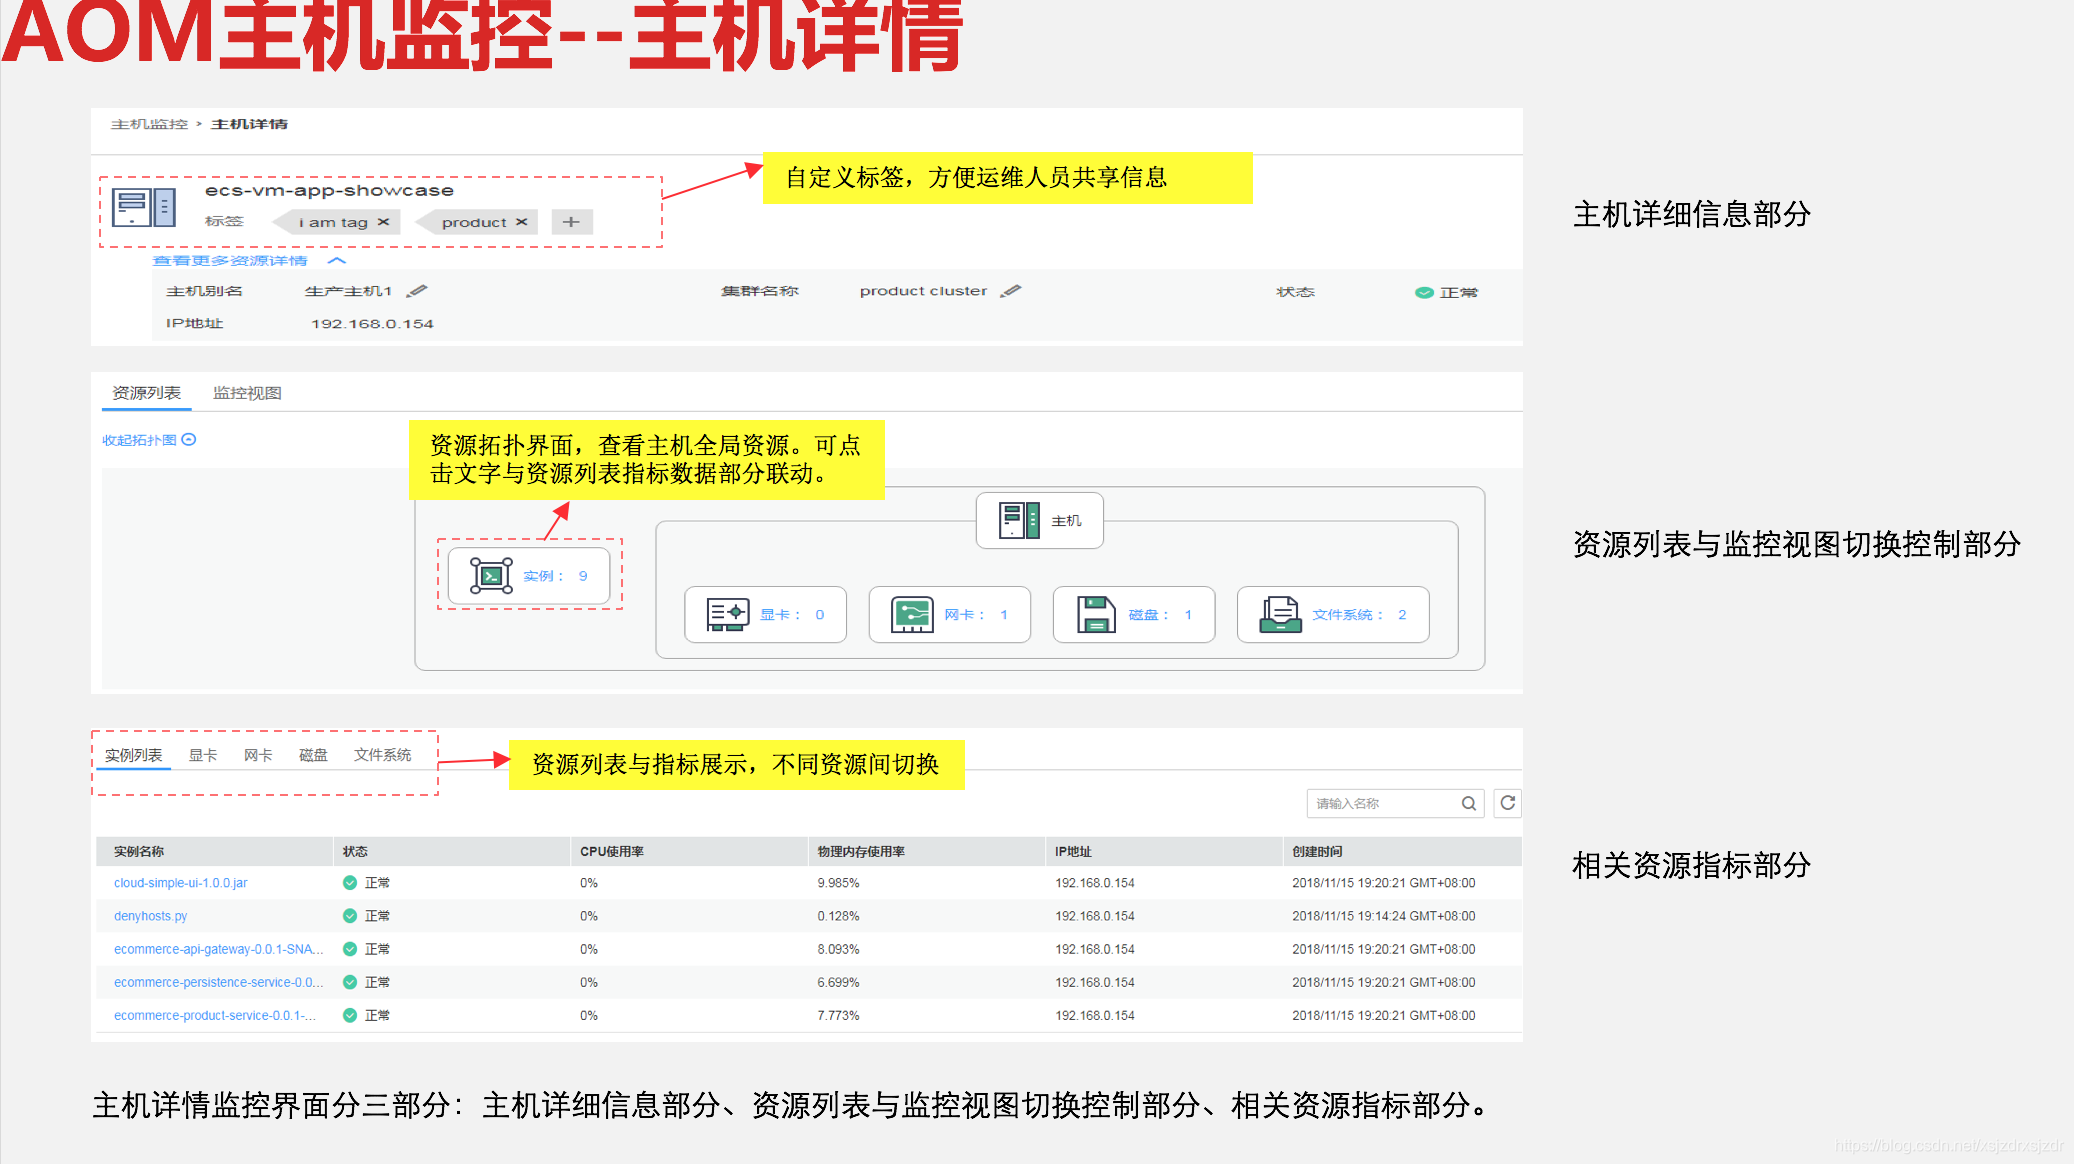Click the refresh icon next to search box
Viewport: 2074px width, 1164px height.
click(1507, 803)
